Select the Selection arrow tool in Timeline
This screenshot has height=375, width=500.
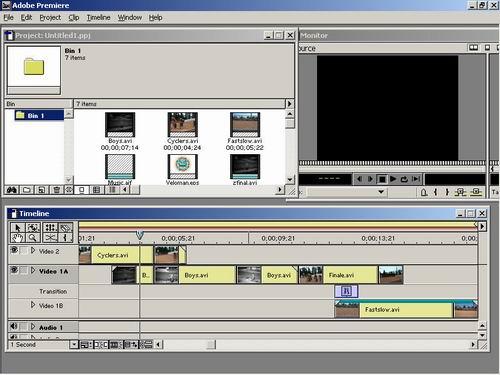coord(18,228)
